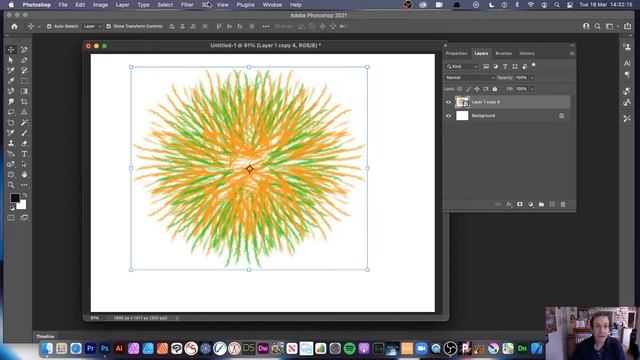Open status bar document info arrow
Viewport: 640px width, 360px height.
pos(177,318)
